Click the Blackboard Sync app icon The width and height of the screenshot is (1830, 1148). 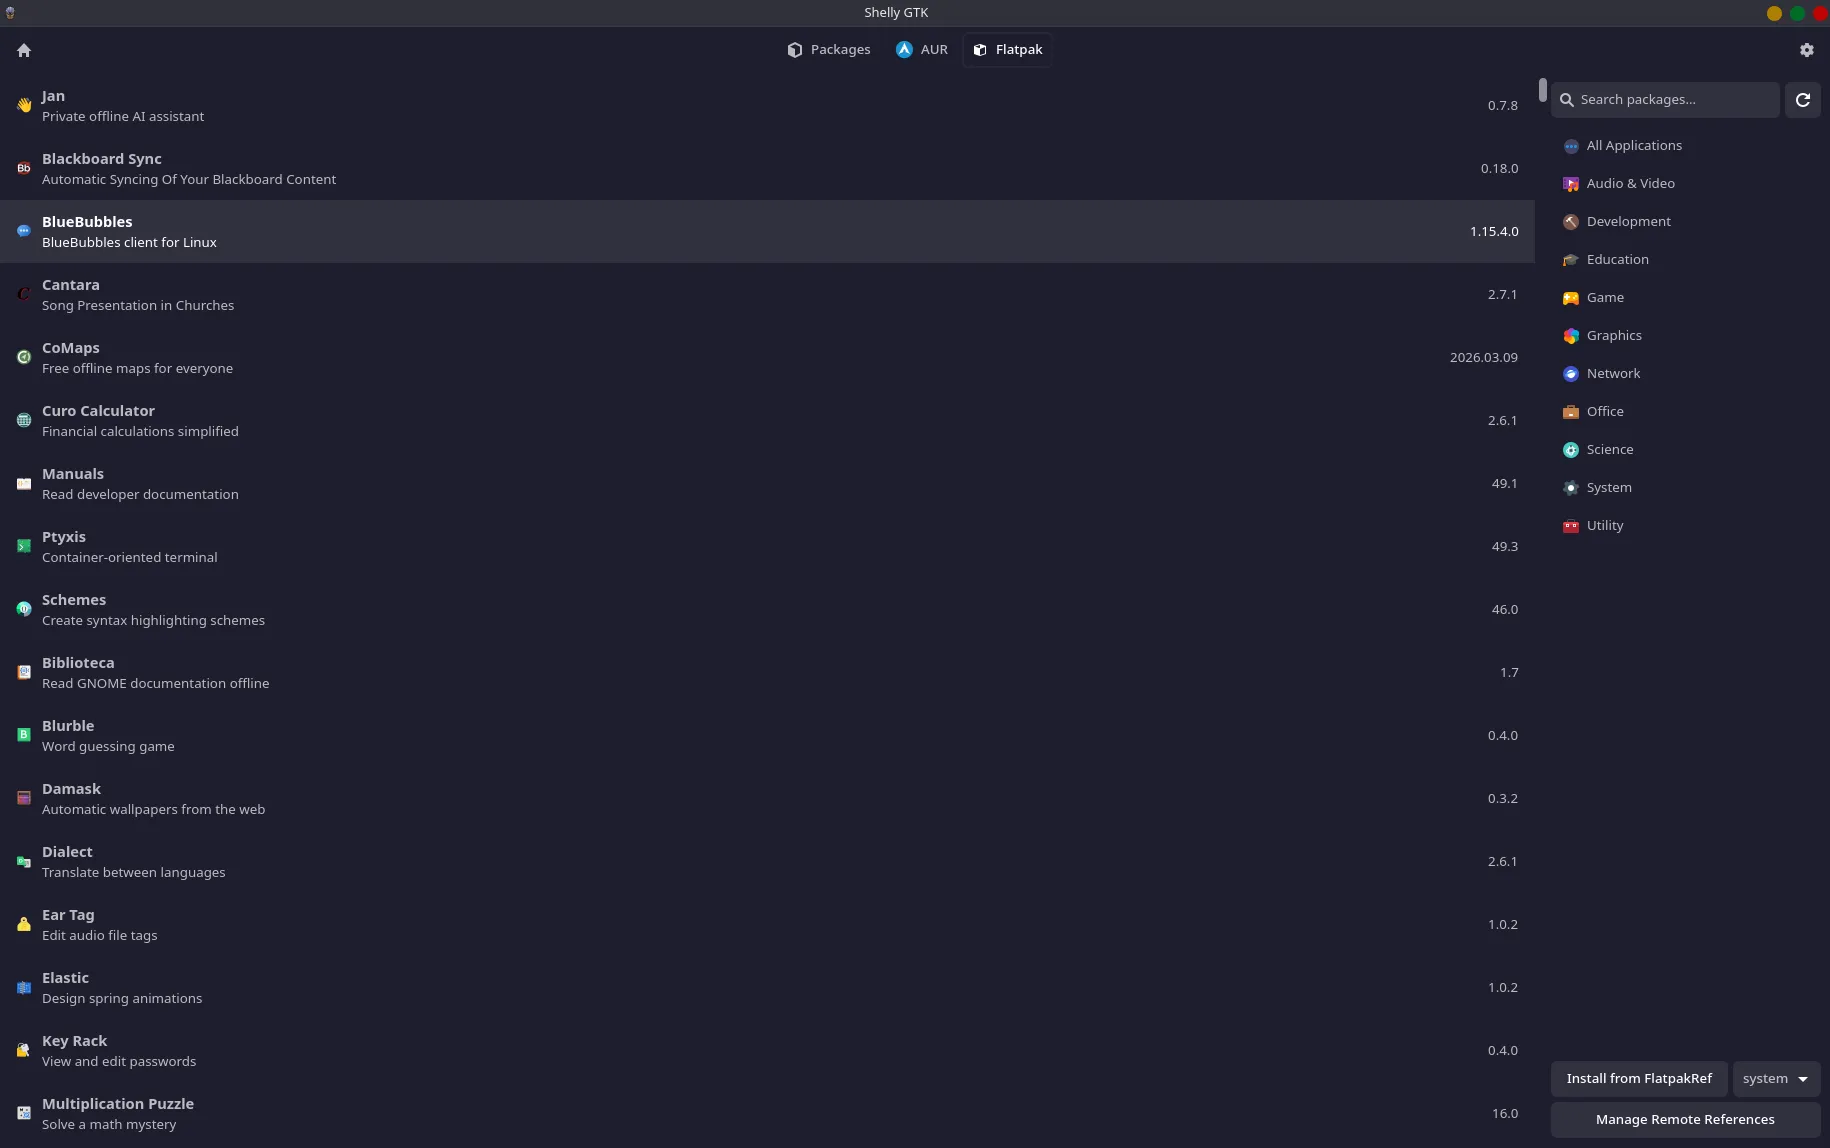pos(24,168)
